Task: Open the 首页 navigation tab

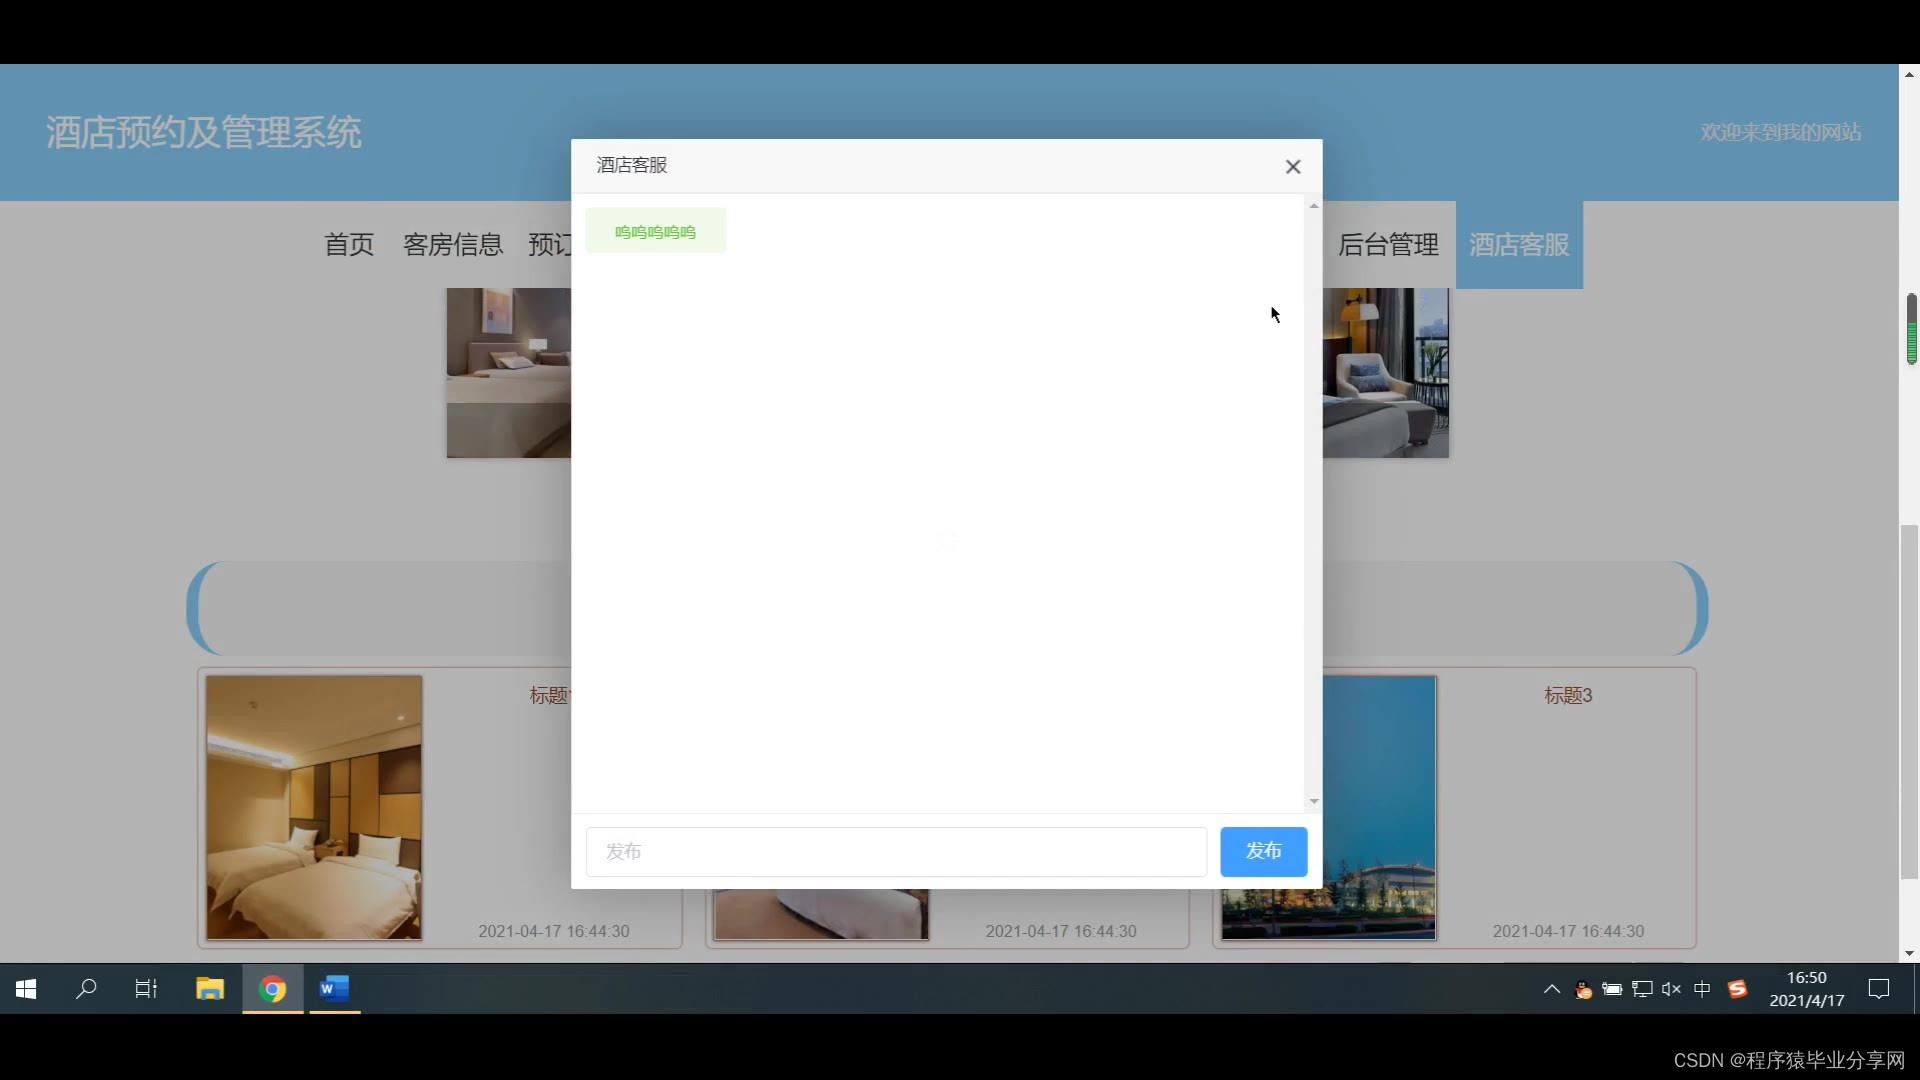Action: tap(349, 245)
